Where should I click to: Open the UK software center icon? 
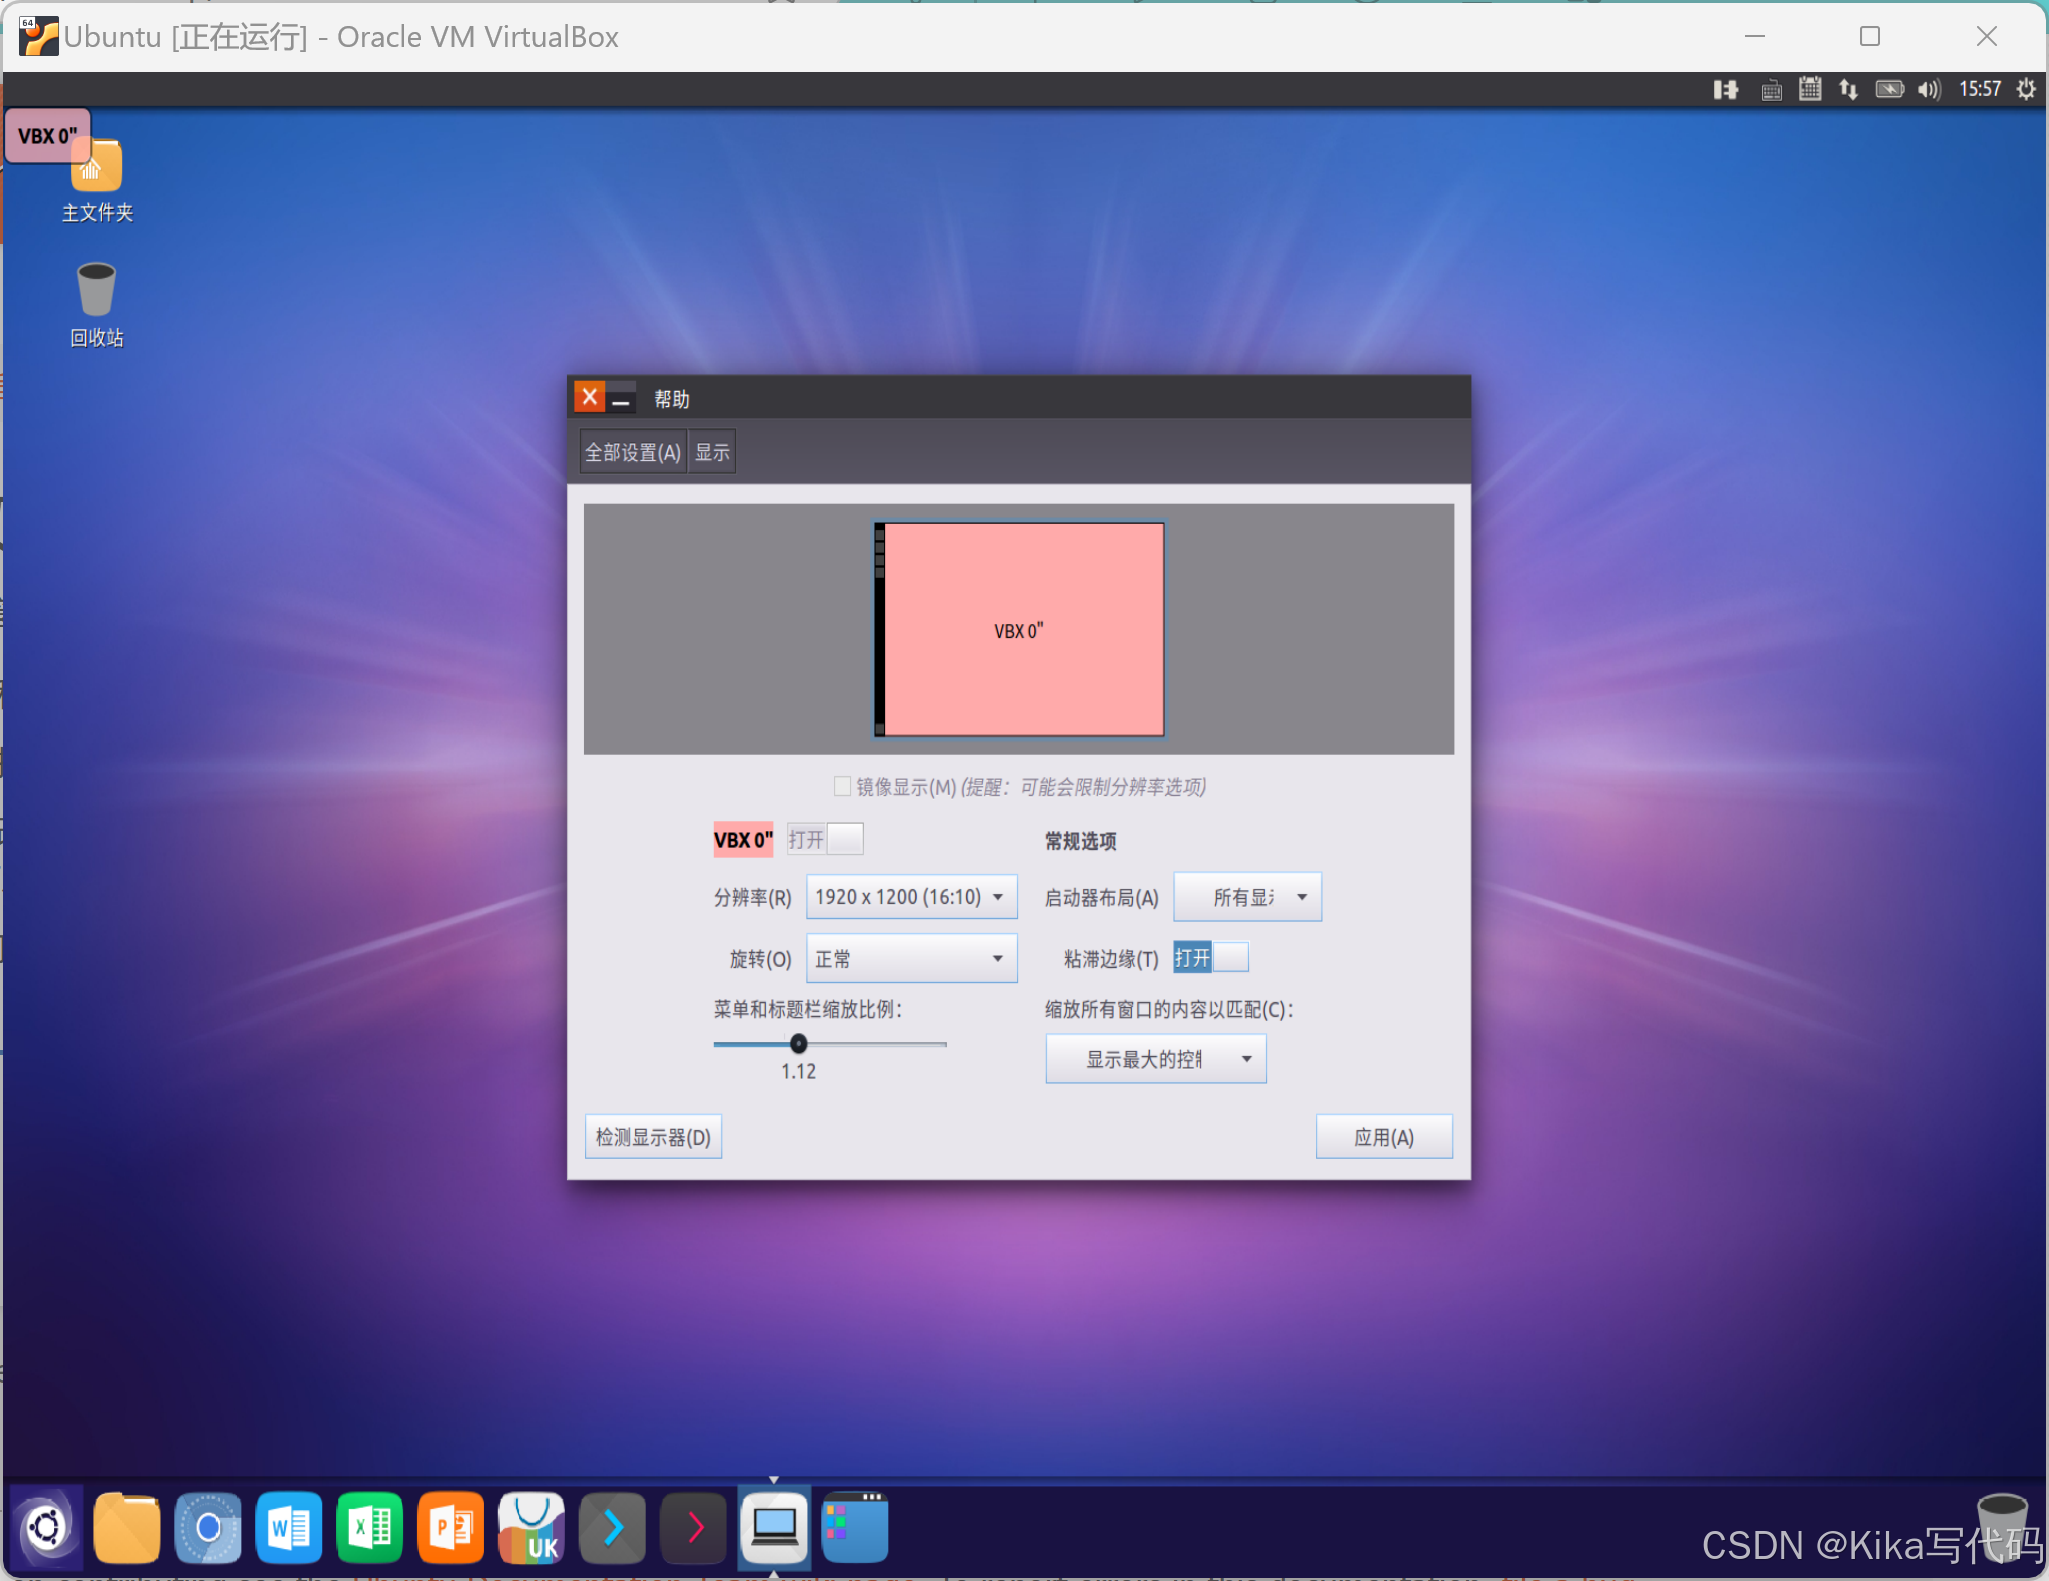pyautogui.click(x=531, y=1527)
